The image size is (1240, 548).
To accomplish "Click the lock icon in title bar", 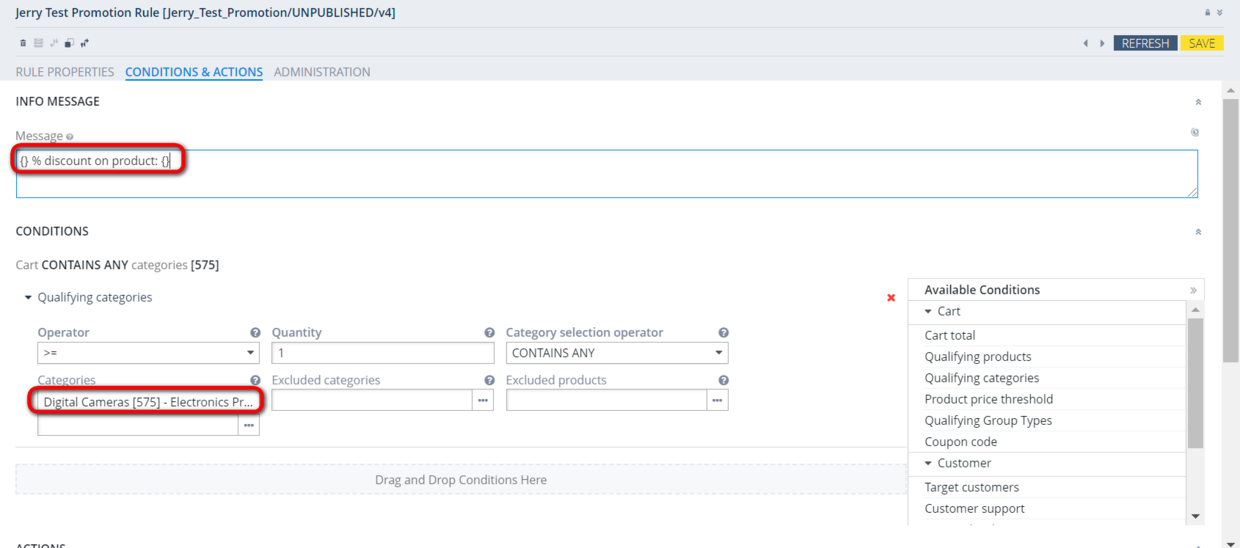I will 1208,13.
